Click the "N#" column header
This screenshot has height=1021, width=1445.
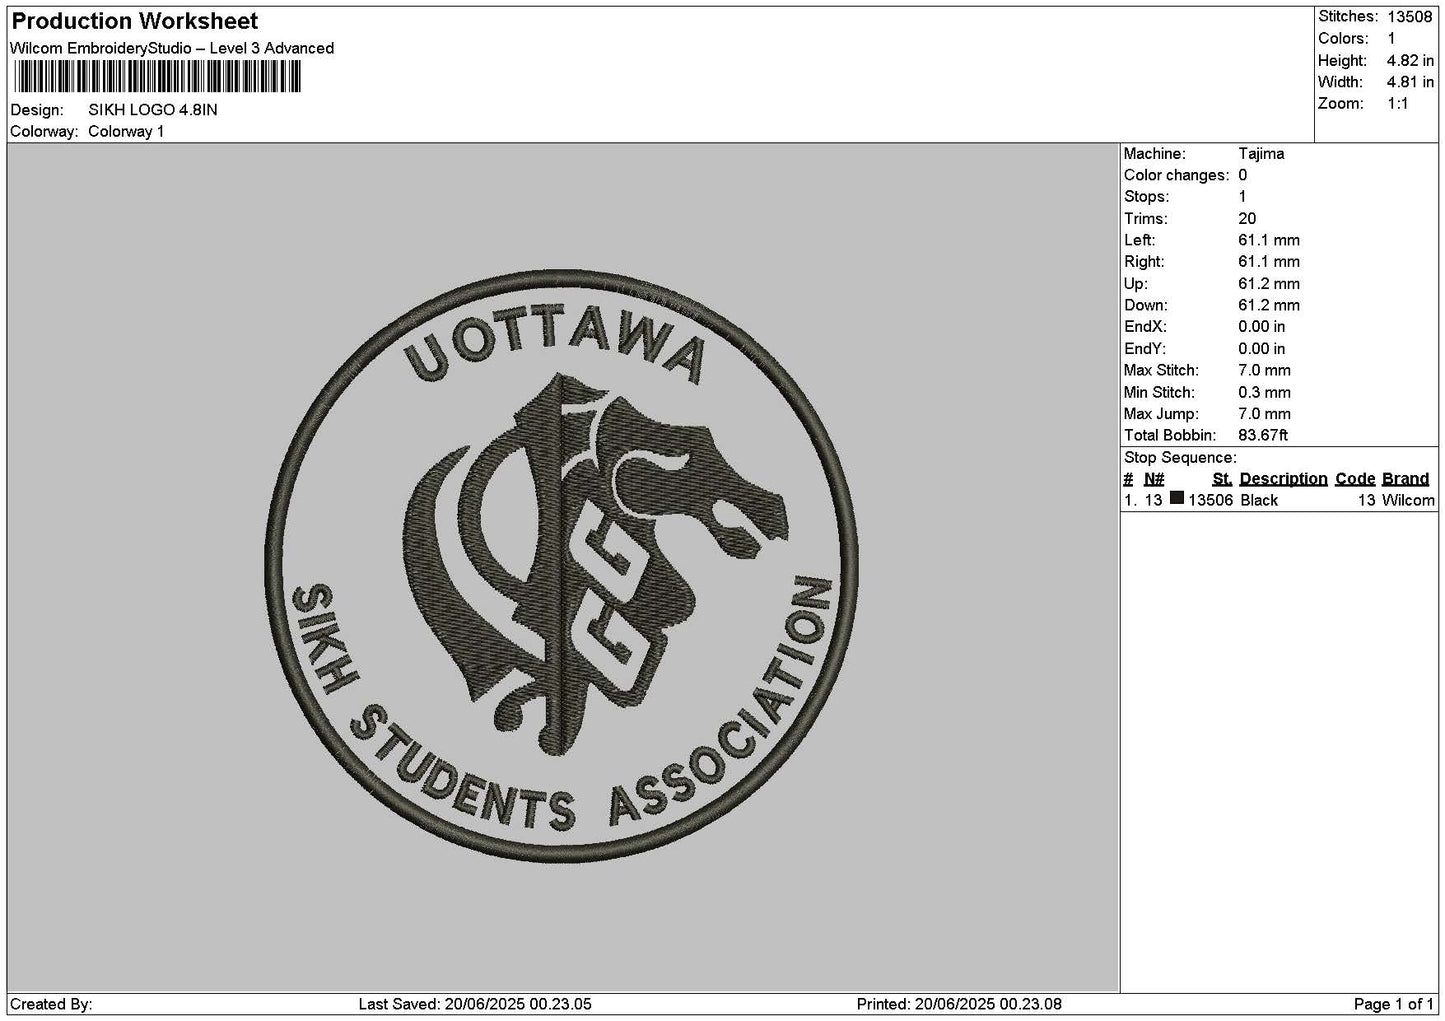coord(1154,479)
